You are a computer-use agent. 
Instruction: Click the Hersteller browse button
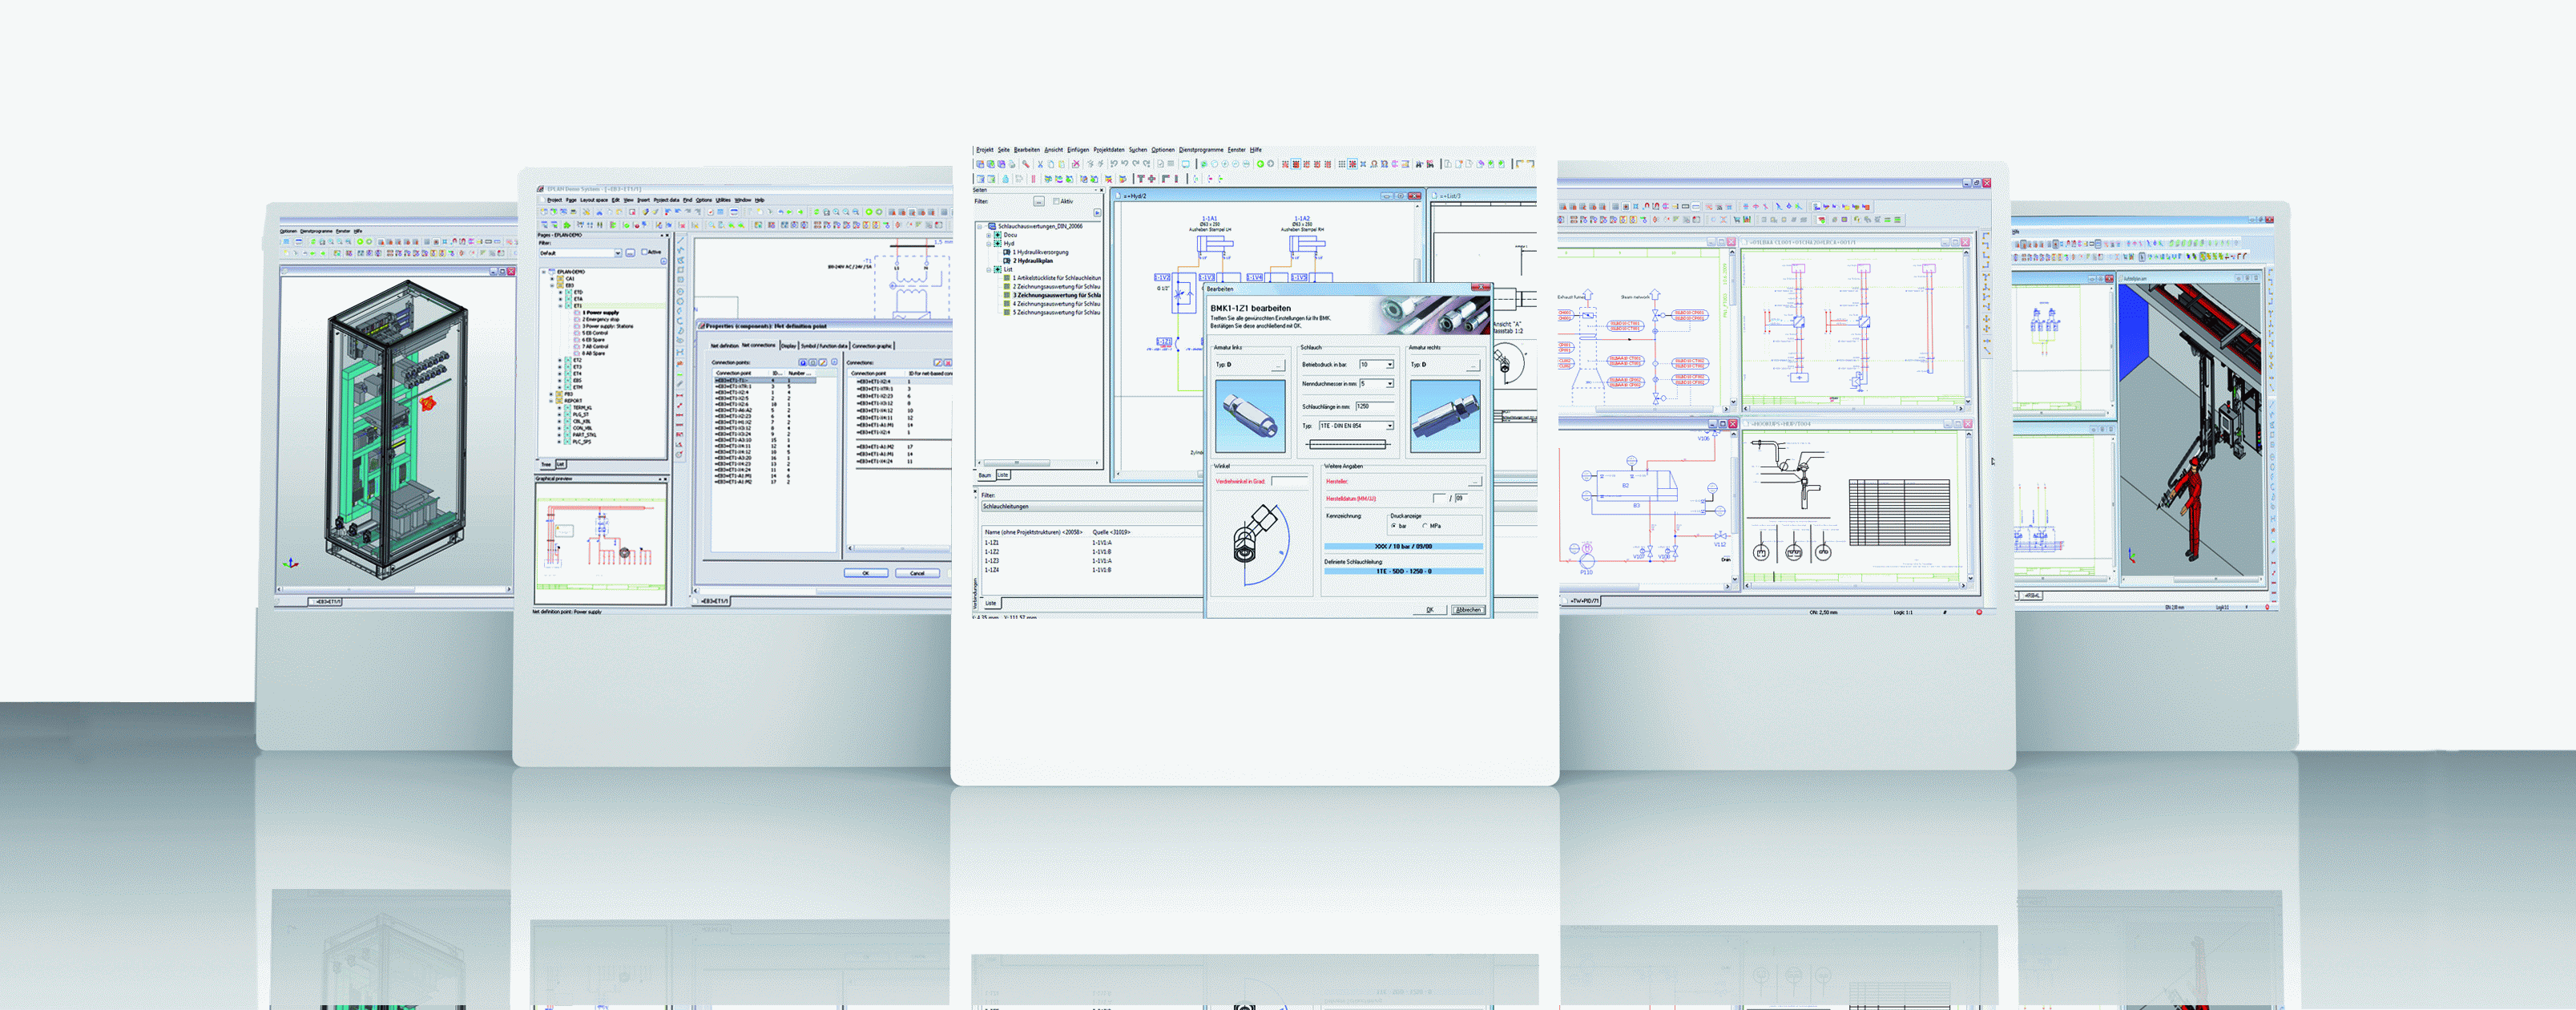click(x=1476, y=482)
